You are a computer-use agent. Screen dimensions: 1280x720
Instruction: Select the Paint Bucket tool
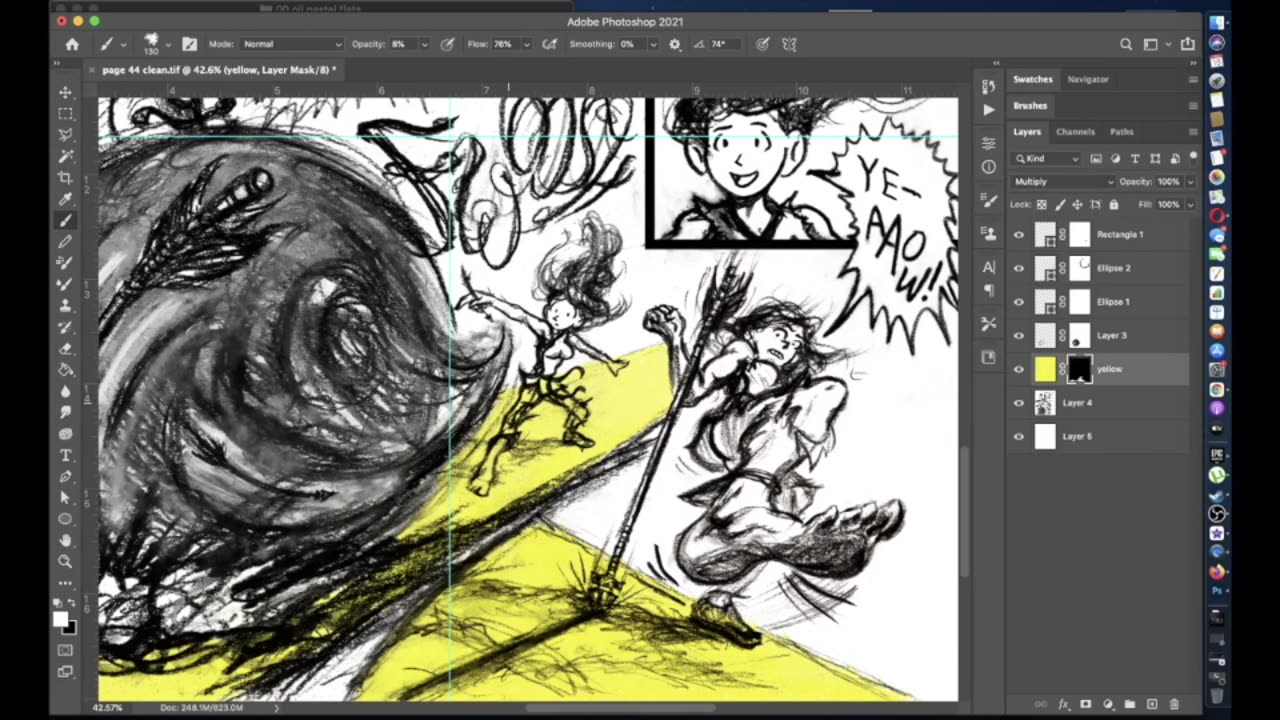tap(66, 369)
